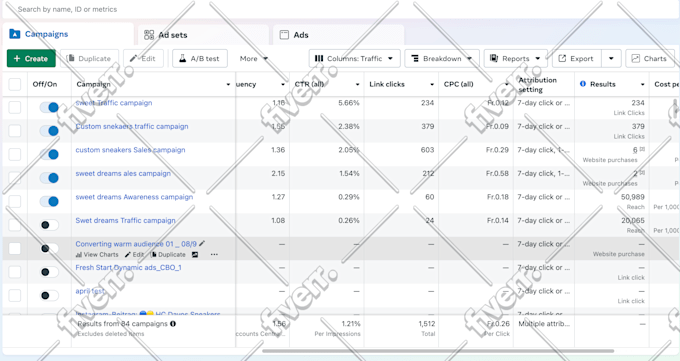Open the More dropdown menu
The image size is (680, 361).
tap(254, 59)
